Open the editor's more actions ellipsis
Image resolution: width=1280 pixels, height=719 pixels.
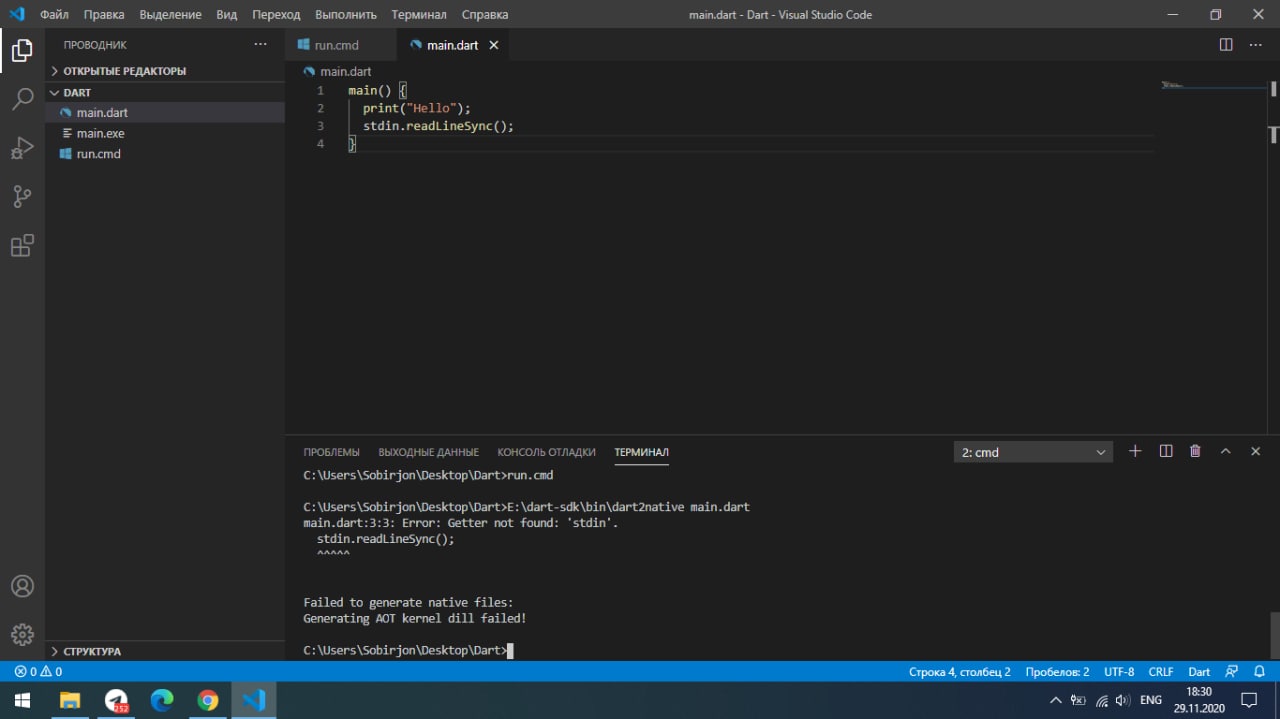[x=1256, y=44]
